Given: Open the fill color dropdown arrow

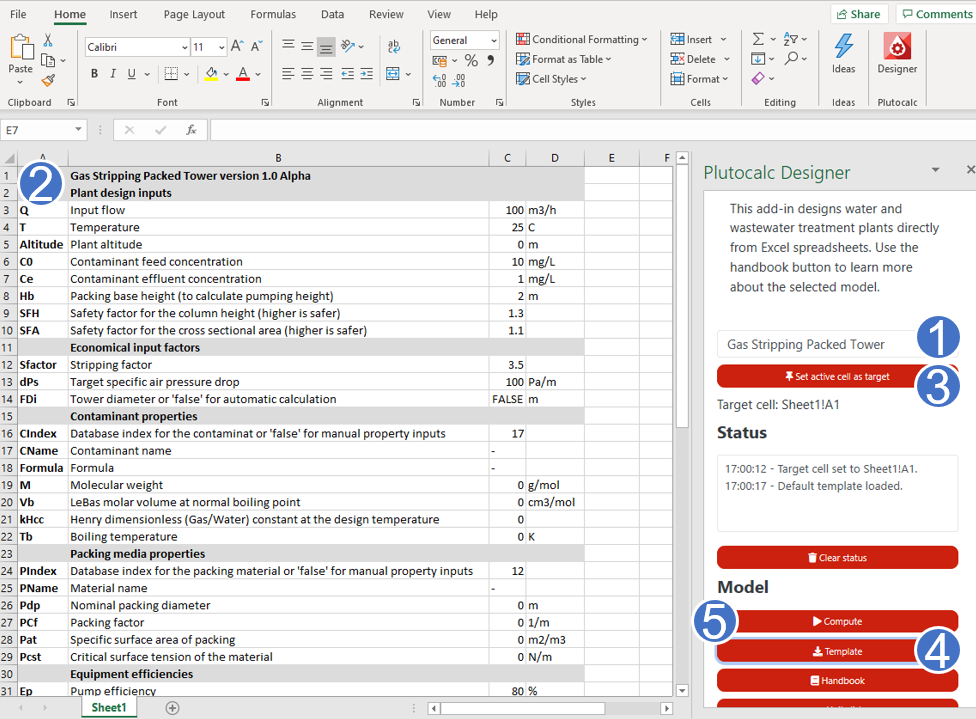Looking at the screenshot, I should point(226,75).
